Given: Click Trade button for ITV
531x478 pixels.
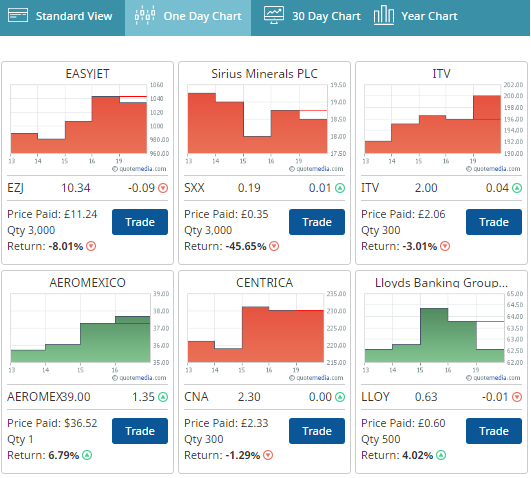Looking at the screenshot, I should (494, 222).
